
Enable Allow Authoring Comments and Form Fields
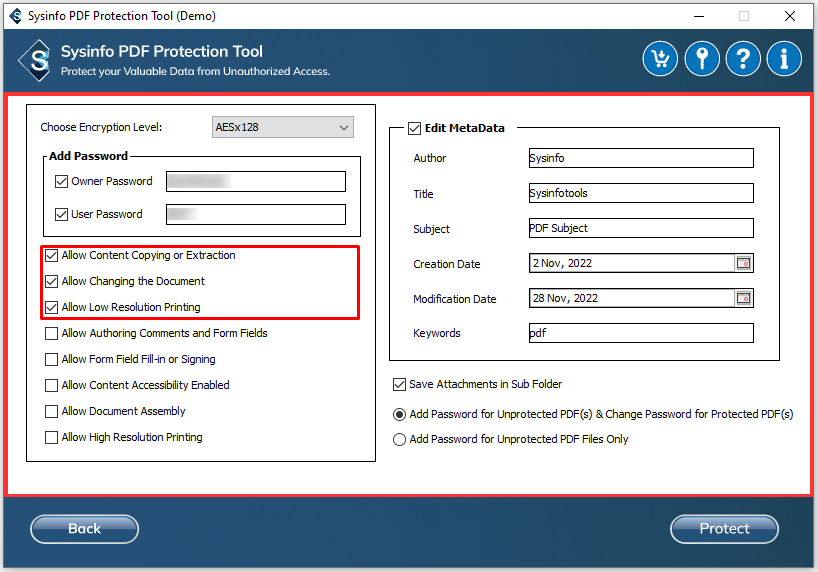tap(51, 333)
